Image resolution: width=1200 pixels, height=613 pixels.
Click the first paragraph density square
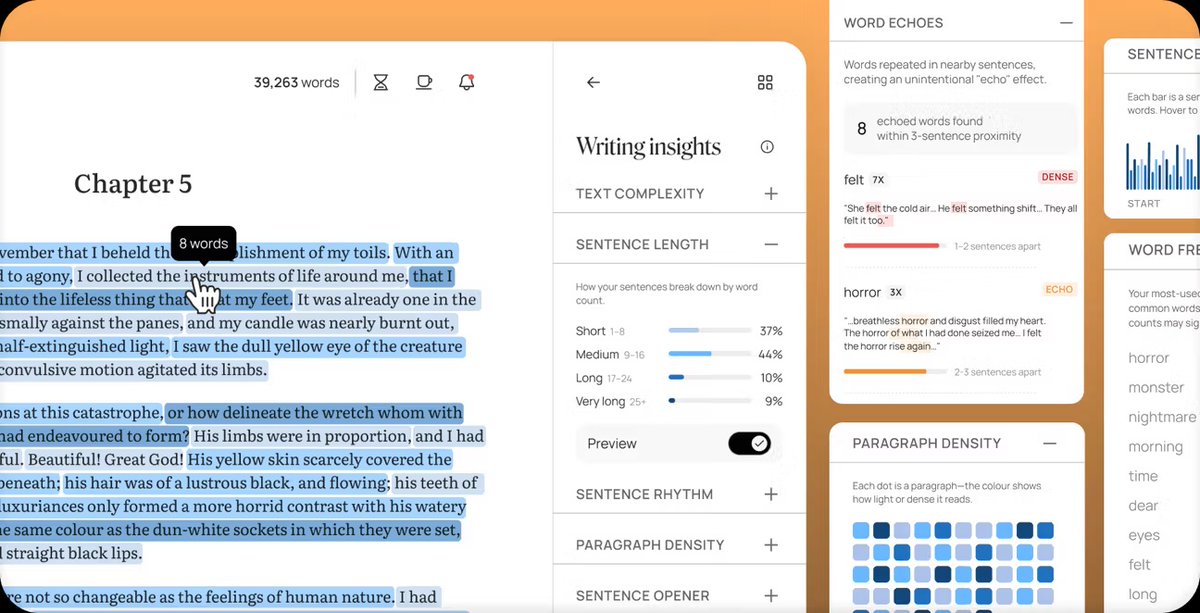click(860, 530)
